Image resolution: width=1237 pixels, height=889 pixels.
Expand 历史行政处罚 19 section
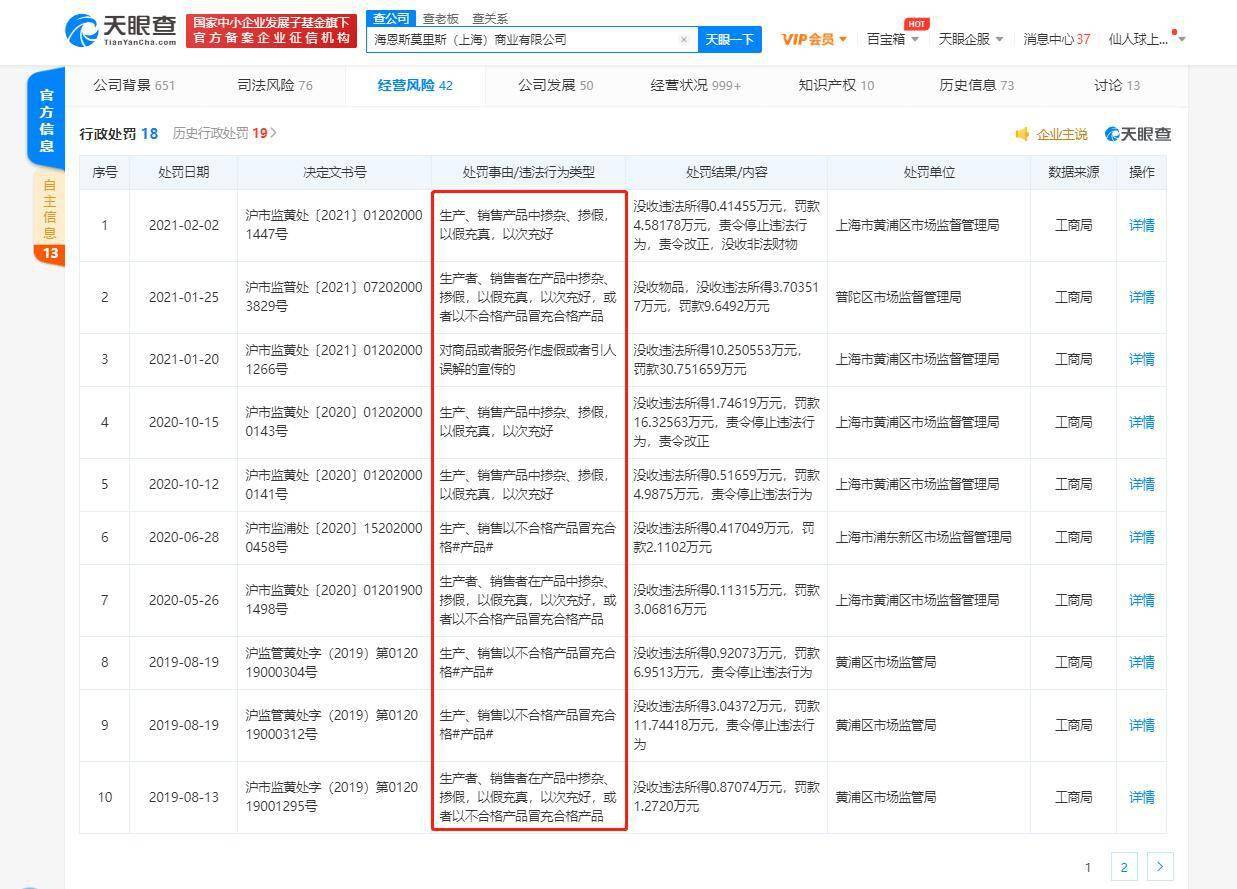(x=224, y=133)
